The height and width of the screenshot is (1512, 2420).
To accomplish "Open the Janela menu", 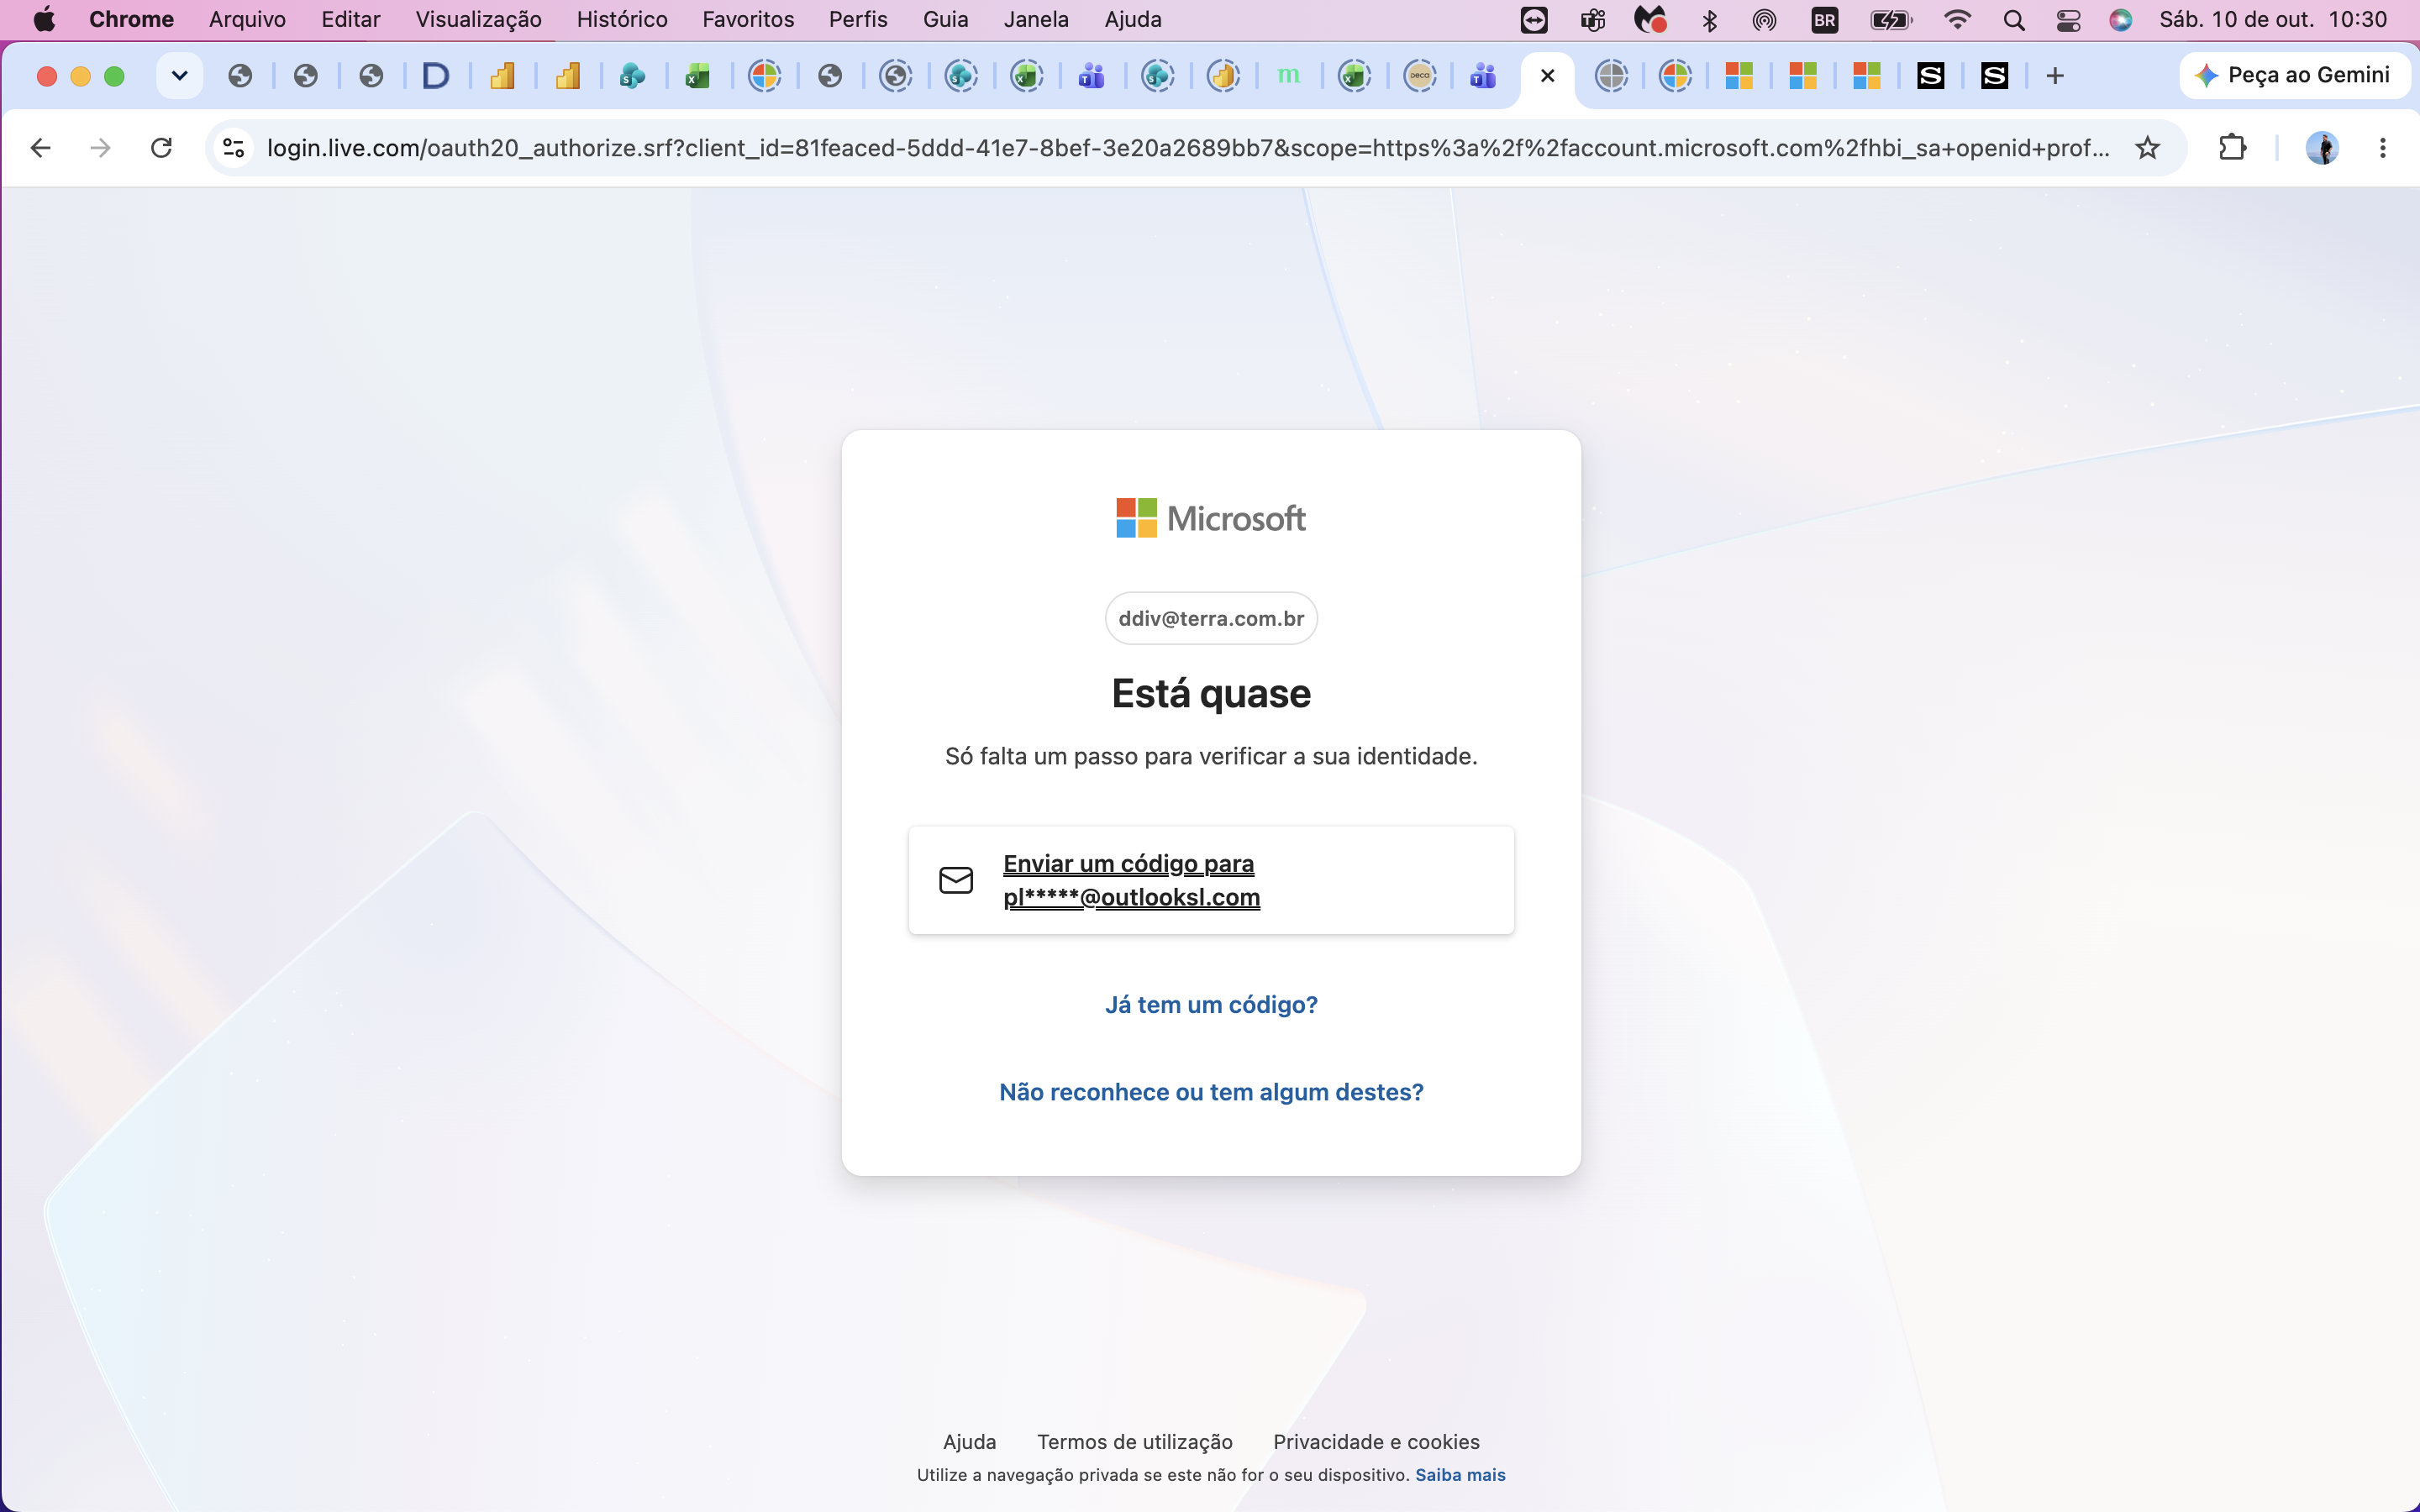I will point(1036,20).
